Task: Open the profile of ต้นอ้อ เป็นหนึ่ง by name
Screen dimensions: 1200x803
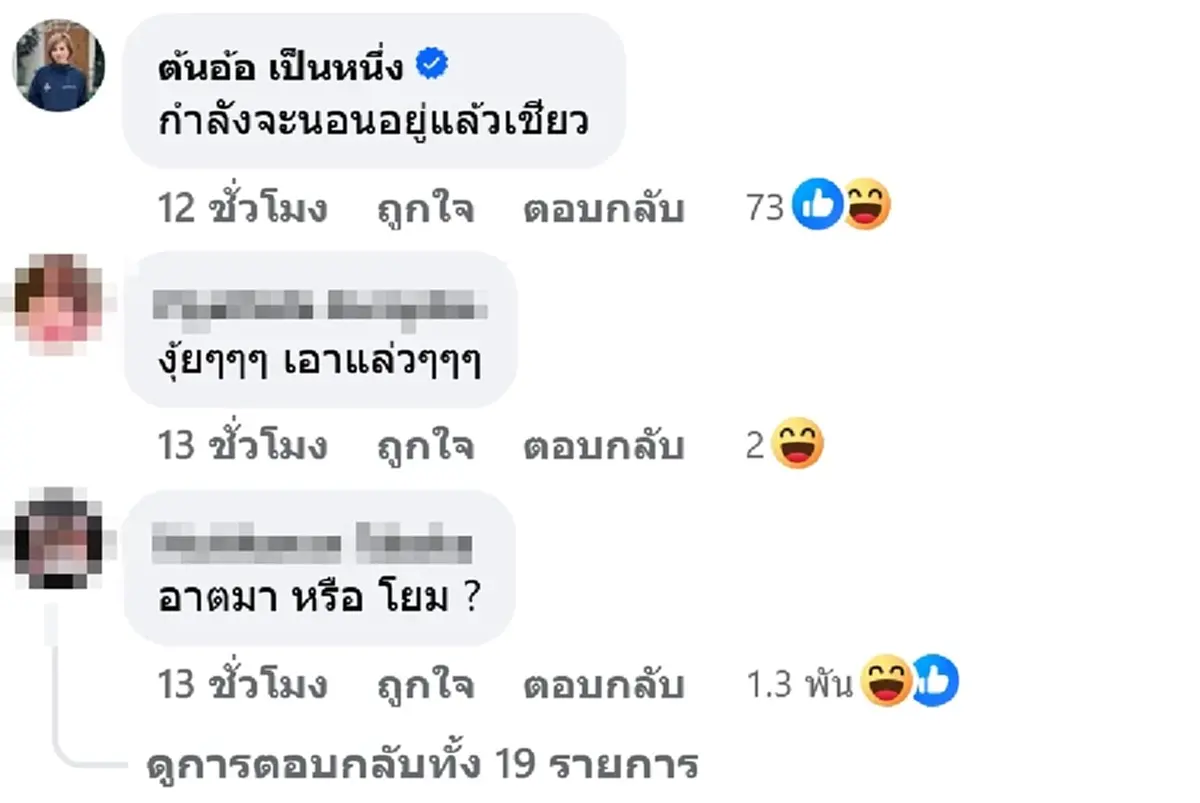Action: point(285,62)
